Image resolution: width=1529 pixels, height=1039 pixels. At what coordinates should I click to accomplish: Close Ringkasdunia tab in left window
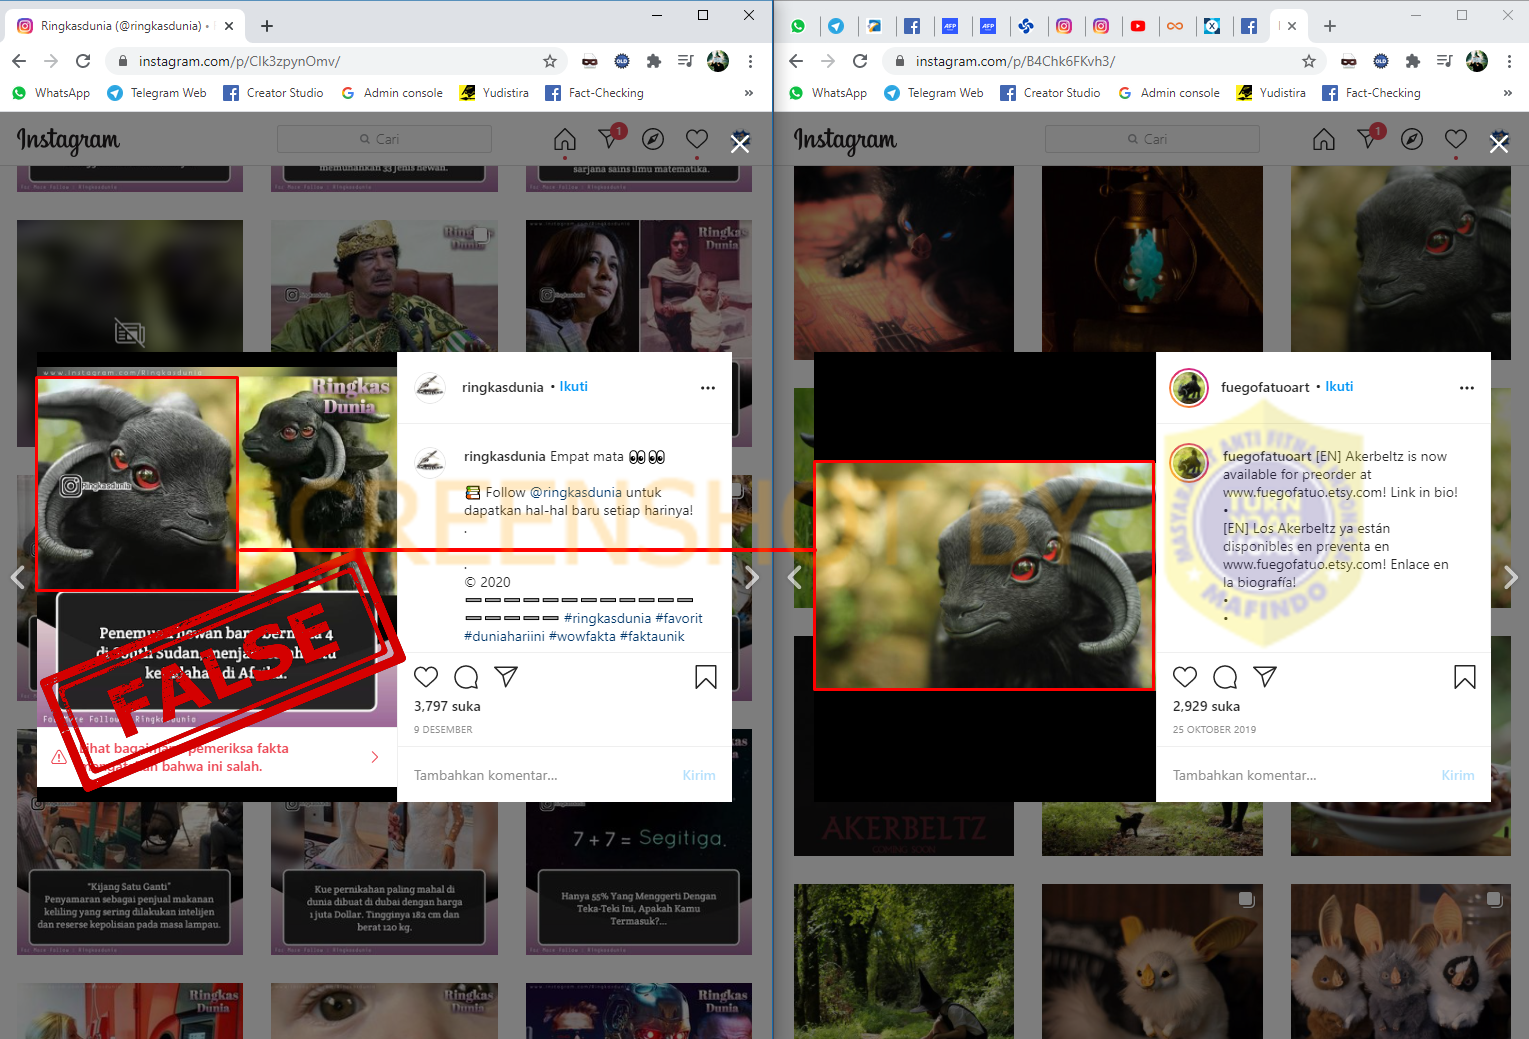click(229, 26)
